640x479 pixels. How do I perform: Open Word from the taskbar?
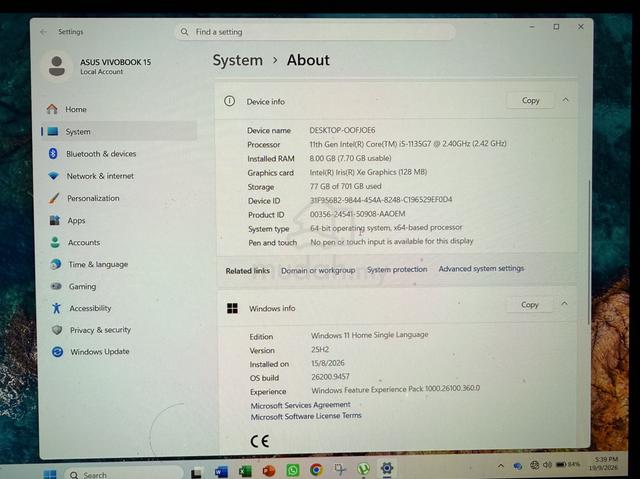[x=221, y=472]
